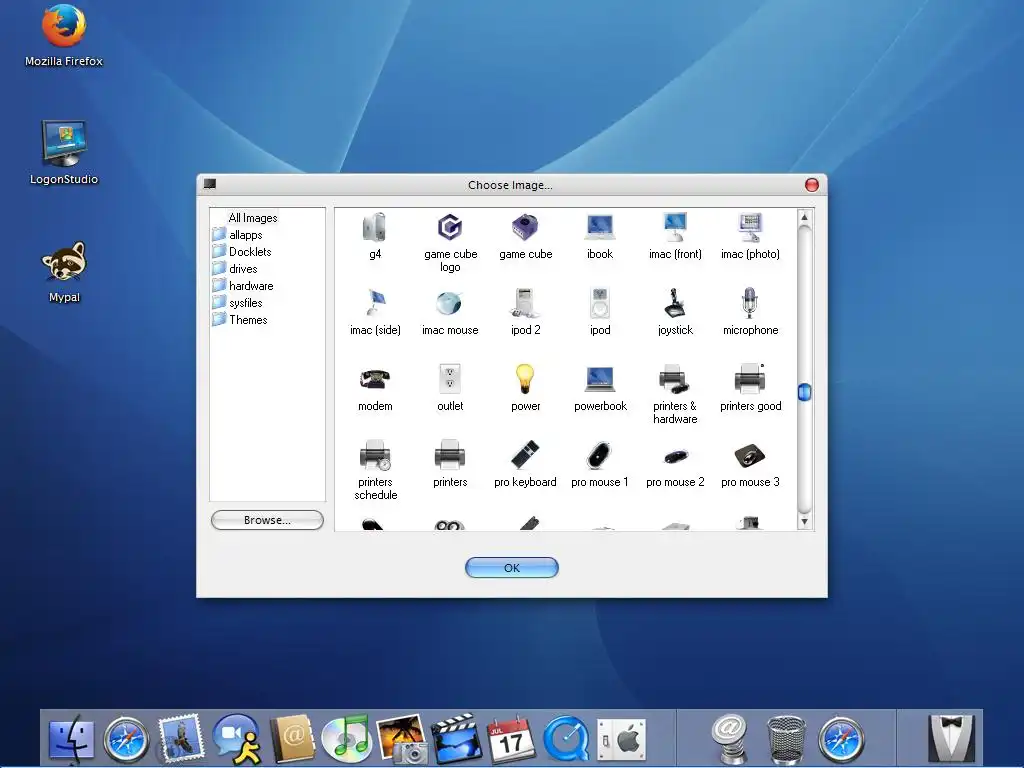Viewport: 1024px width, 768px height.
Task: Confirm selection with the OK button
Action: click(x=512, y=568)
